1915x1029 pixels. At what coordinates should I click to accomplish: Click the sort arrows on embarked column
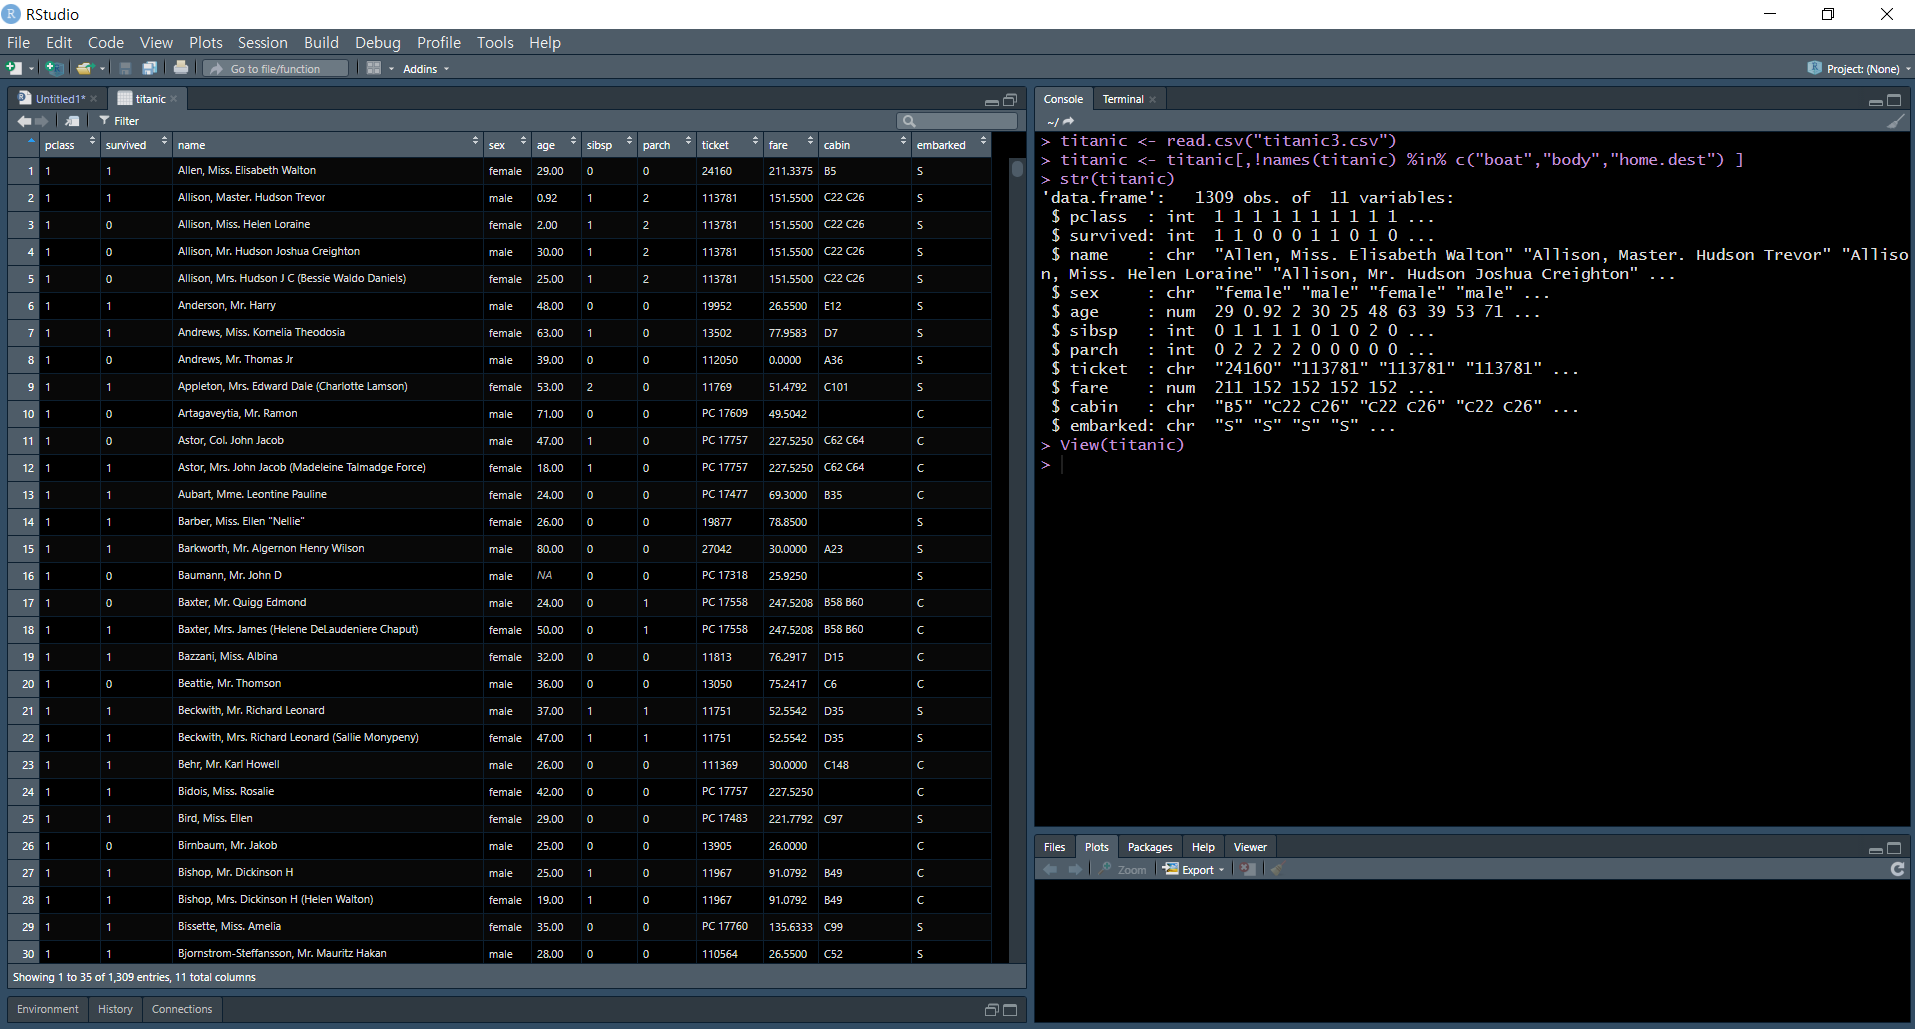coord(983,141)
